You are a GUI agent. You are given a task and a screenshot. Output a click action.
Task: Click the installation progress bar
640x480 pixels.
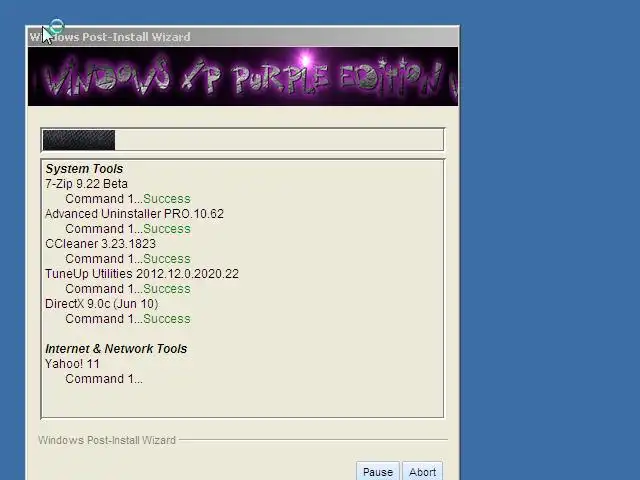point(242,140)
